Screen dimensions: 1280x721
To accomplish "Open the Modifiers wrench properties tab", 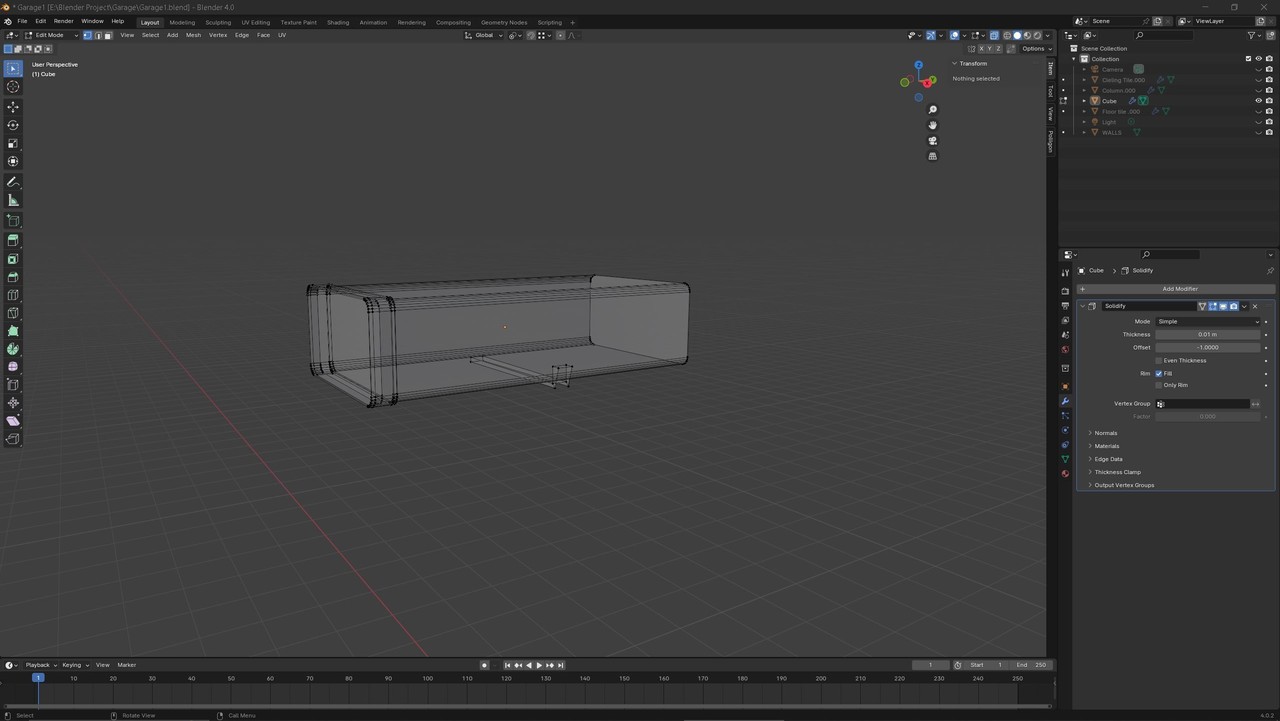I will tap(1065, 401).
